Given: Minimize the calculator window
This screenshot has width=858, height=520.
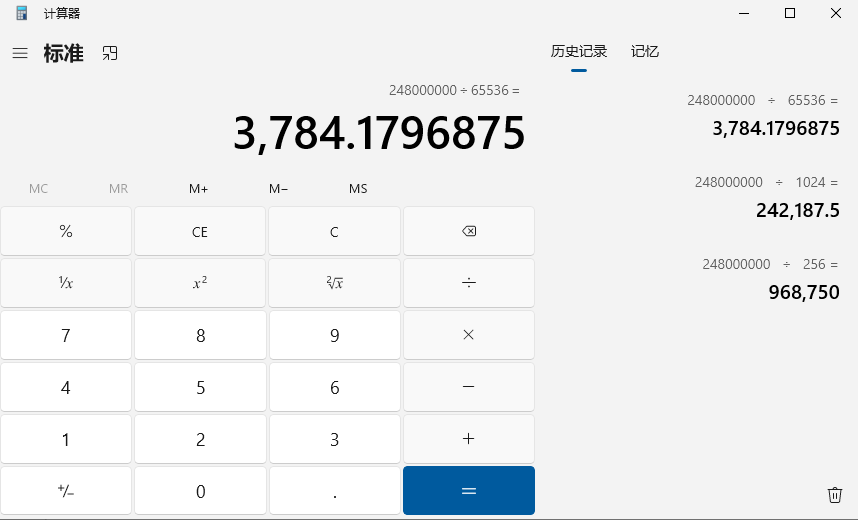Looking at the screenshot, I should (744, 13).
